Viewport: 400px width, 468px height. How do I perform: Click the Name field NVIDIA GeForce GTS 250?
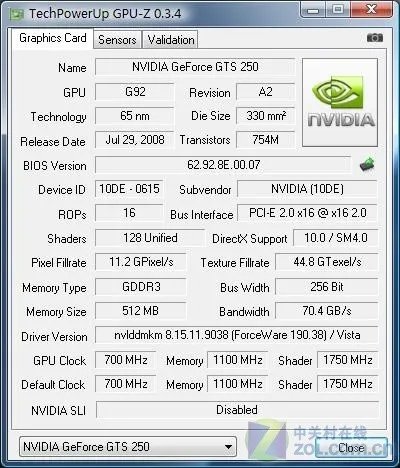(x=195, y=67)
